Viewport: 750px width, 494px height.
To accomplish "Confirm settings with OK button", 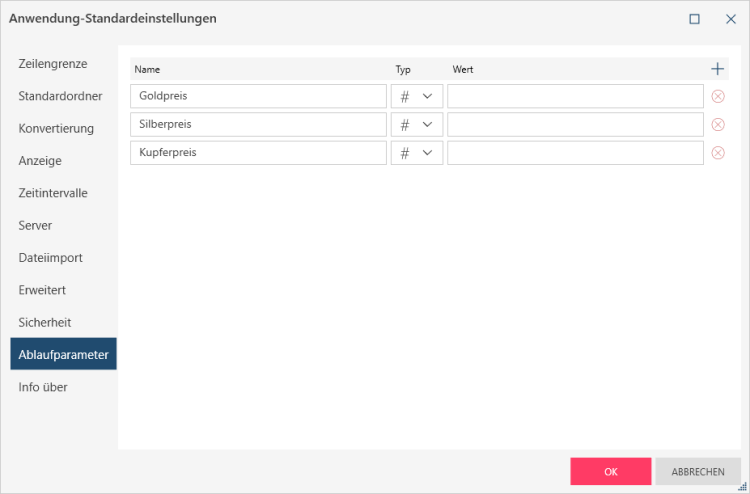I will 610,472.
